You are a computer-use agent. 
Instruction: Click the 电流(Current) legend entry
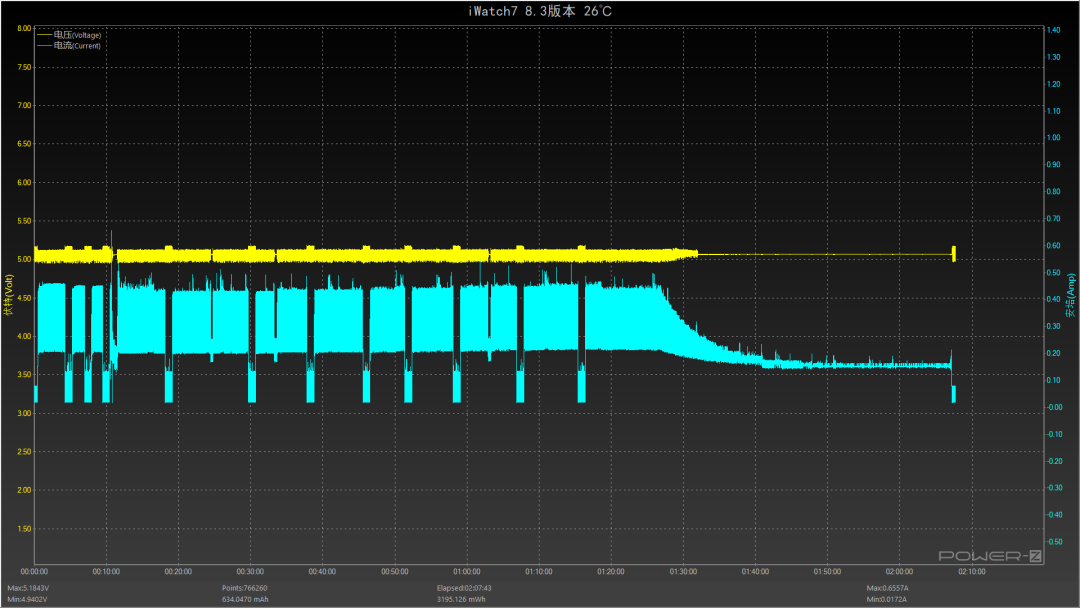[x=77, y=46]
